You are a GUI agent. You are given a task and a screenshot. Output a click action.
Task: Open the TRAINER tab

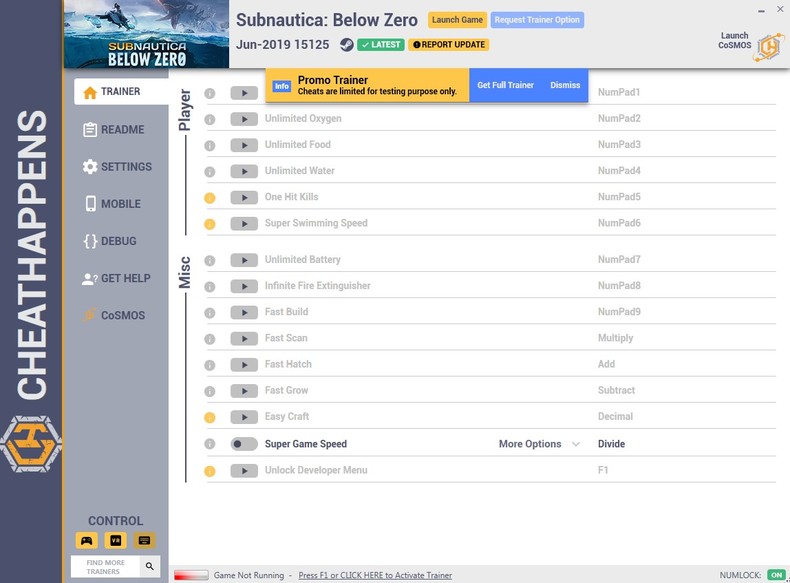121,92
